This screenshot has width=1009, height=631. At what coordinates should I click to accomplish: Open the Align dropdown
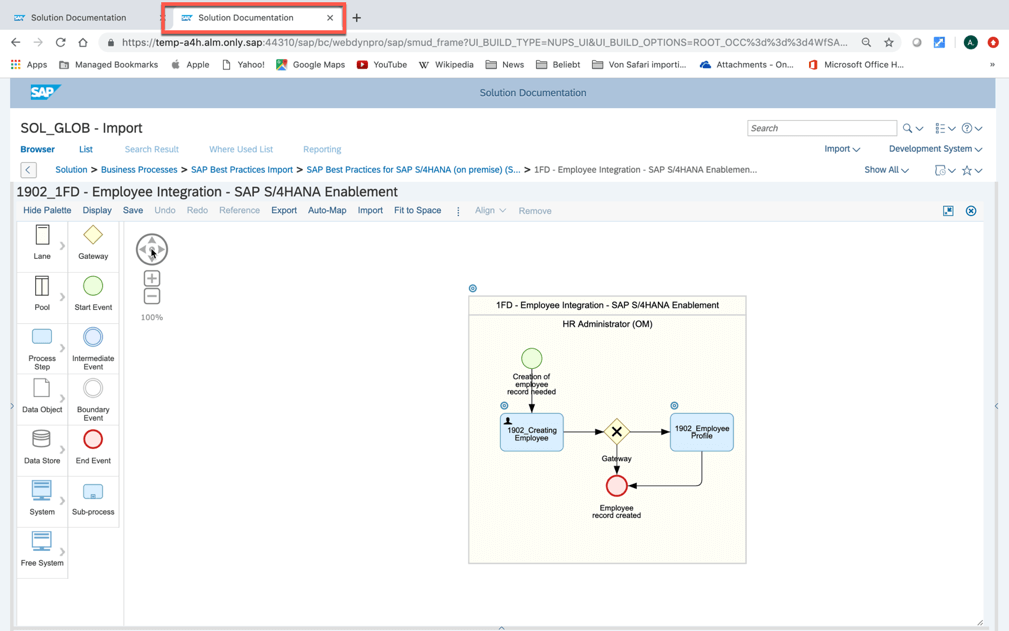coord(490,210)
